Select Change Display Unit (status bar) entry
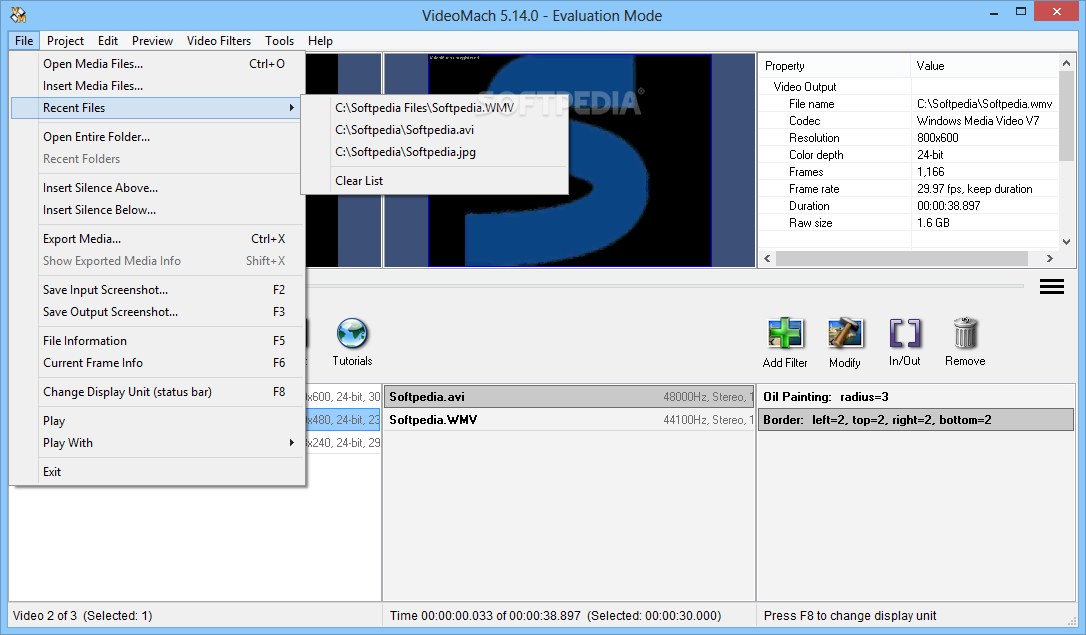The height and width of the screenshot is (635, 1086). (x=157, y=392)
